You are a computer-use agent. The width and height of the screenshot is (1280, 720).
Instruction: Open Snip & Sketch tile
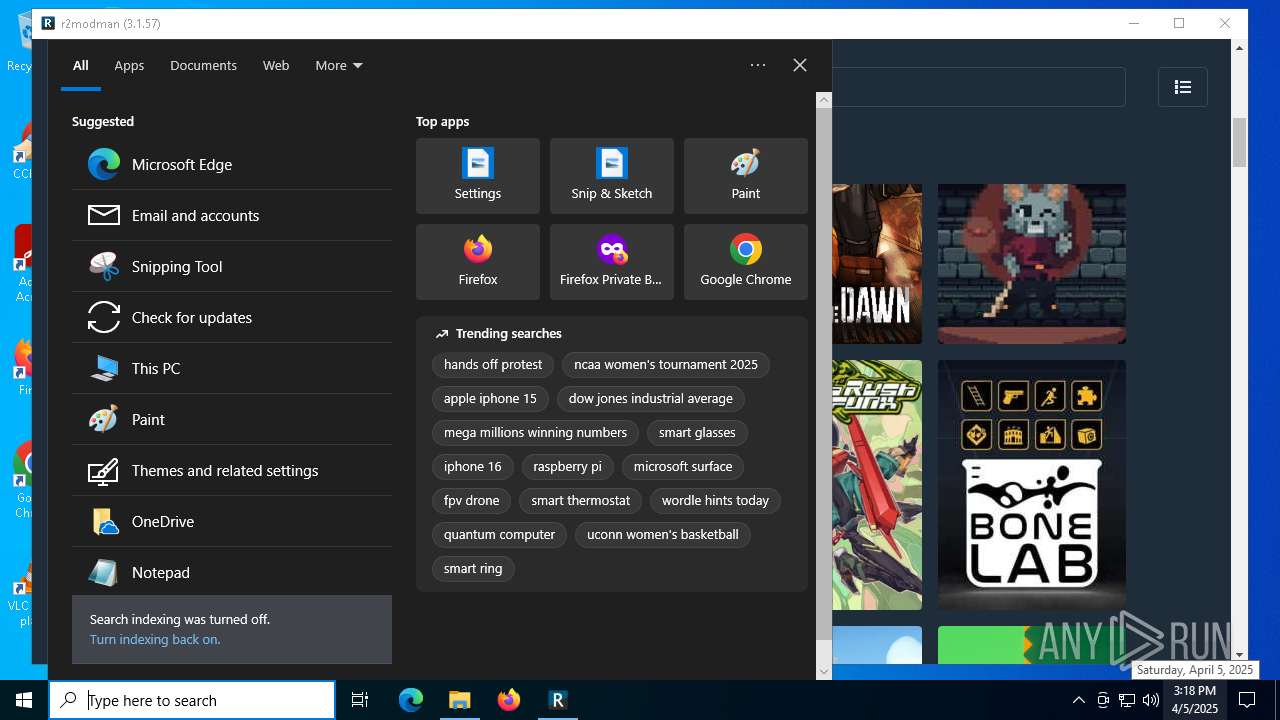tap(612, 176)
